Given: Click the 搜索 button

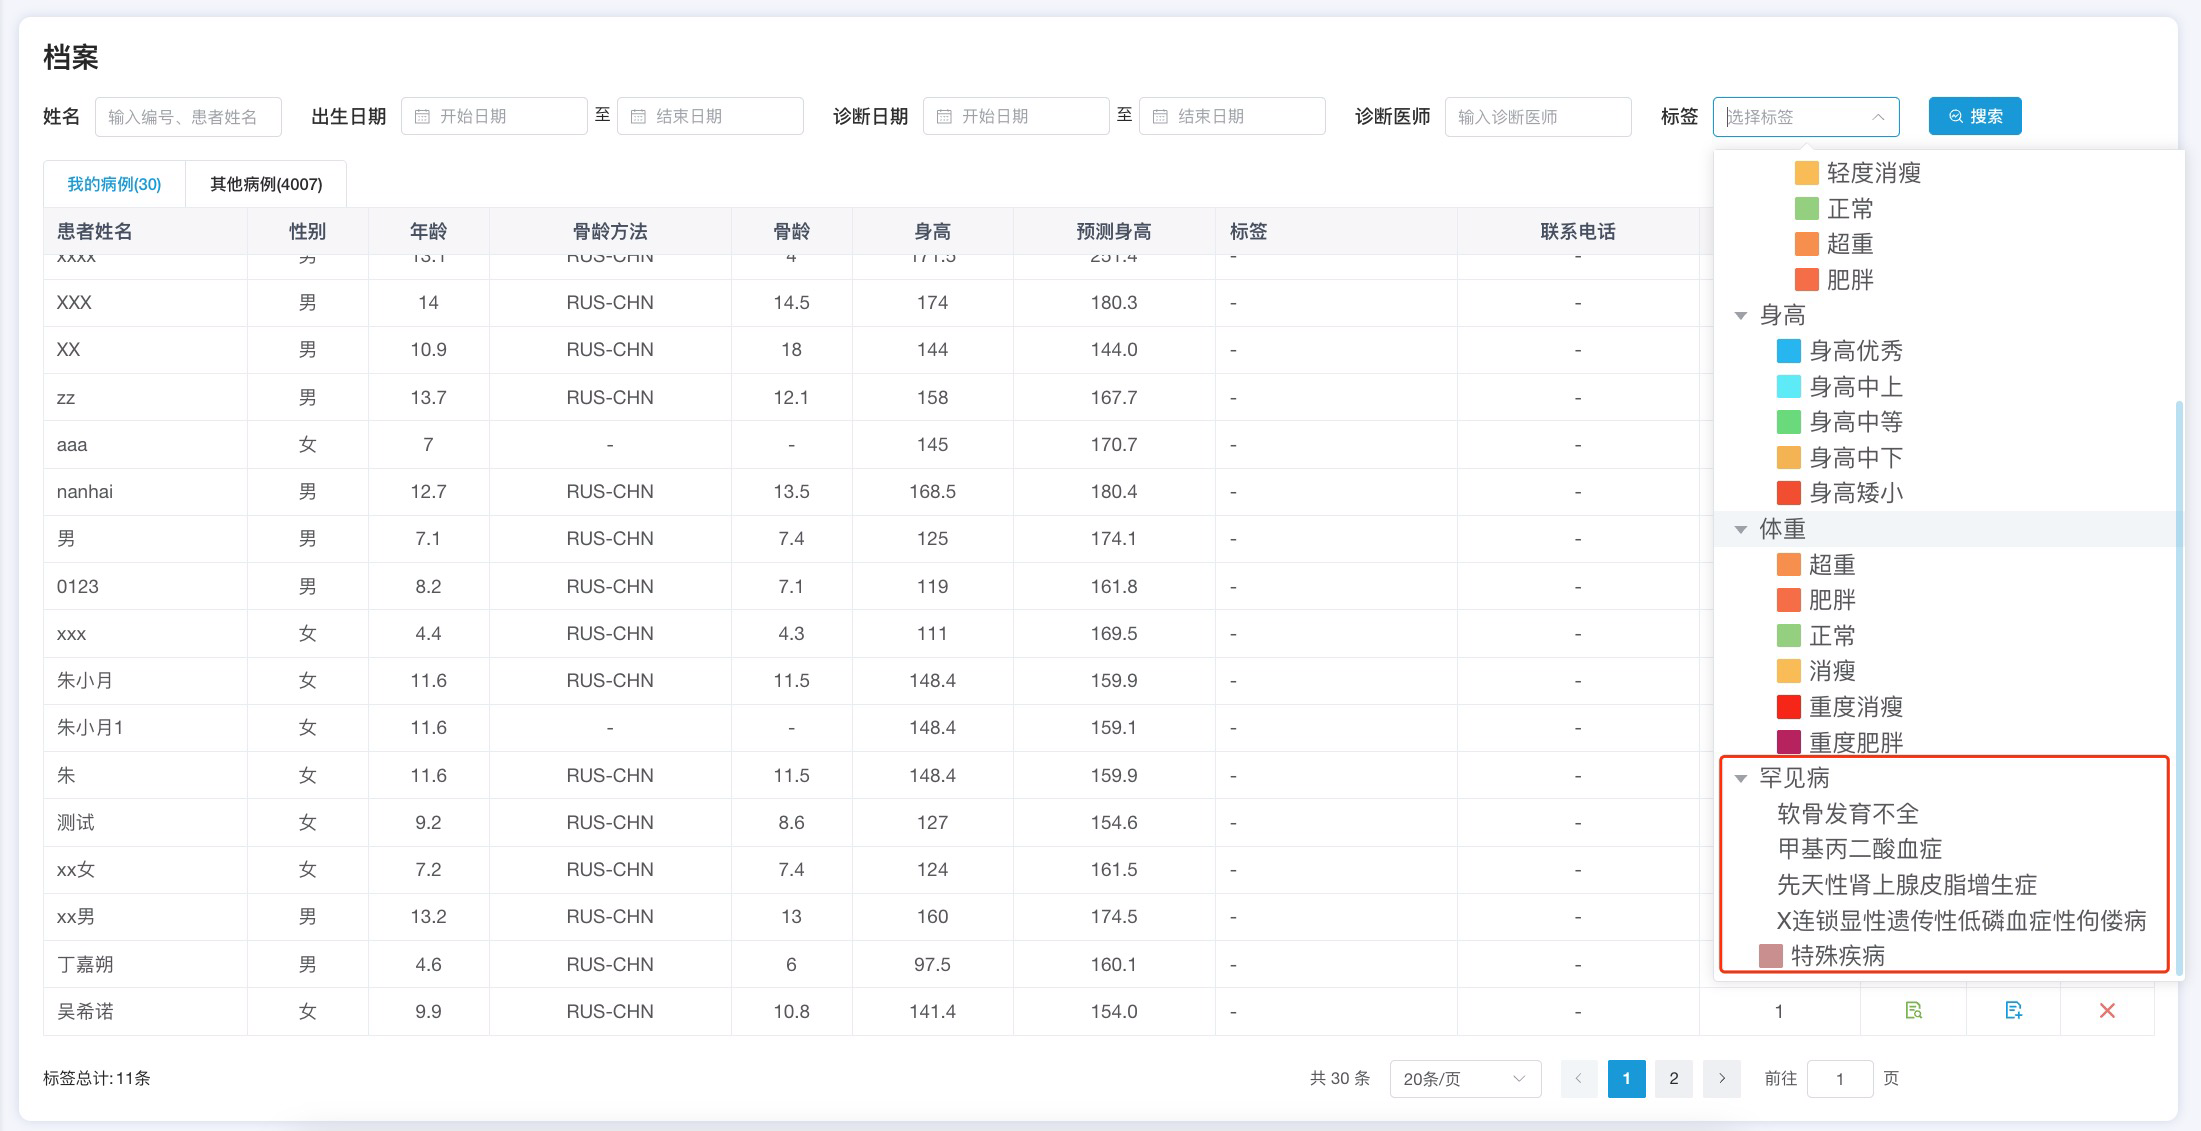Looking at the screenshot, I should tap(1975, 116).
